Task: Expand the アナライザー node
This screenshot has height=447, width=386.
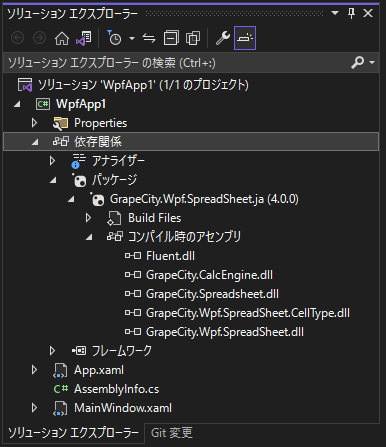Action: (52, 161)
